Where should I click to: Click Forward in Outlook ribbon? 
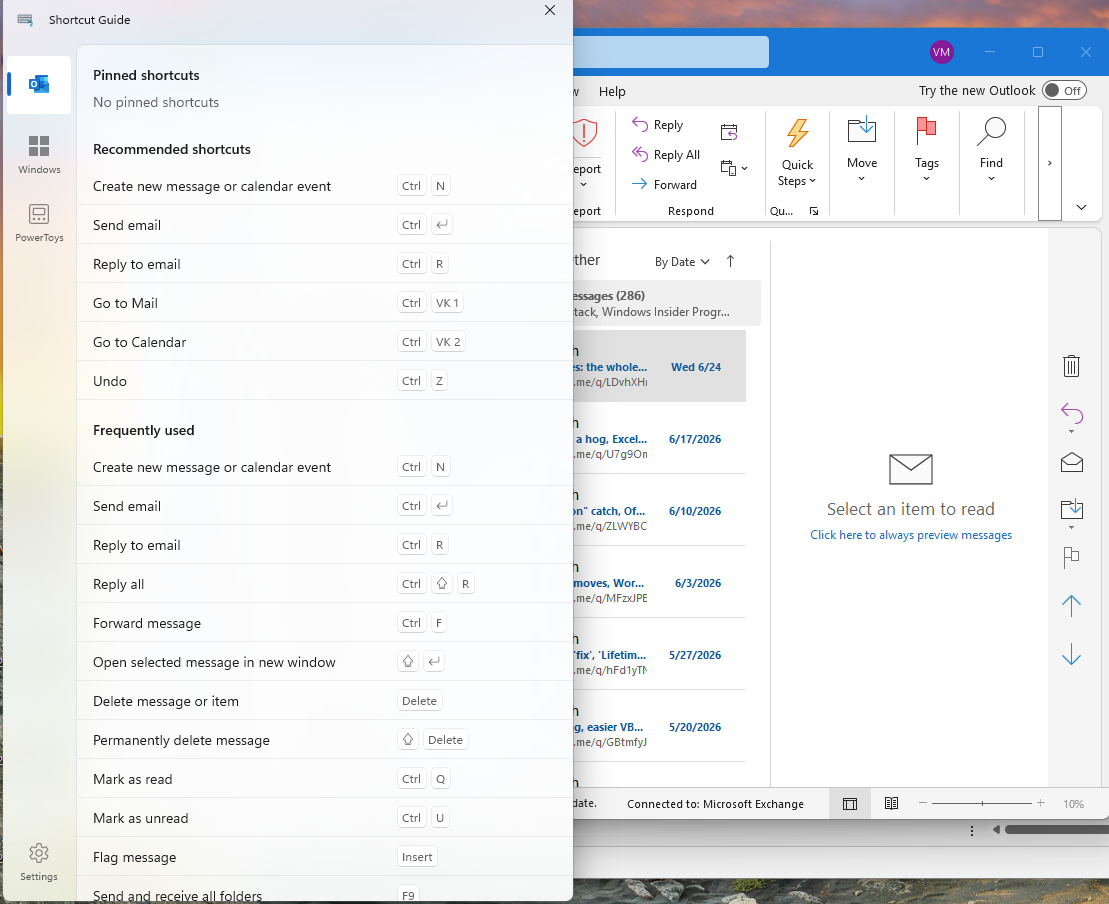click(665, 184)
